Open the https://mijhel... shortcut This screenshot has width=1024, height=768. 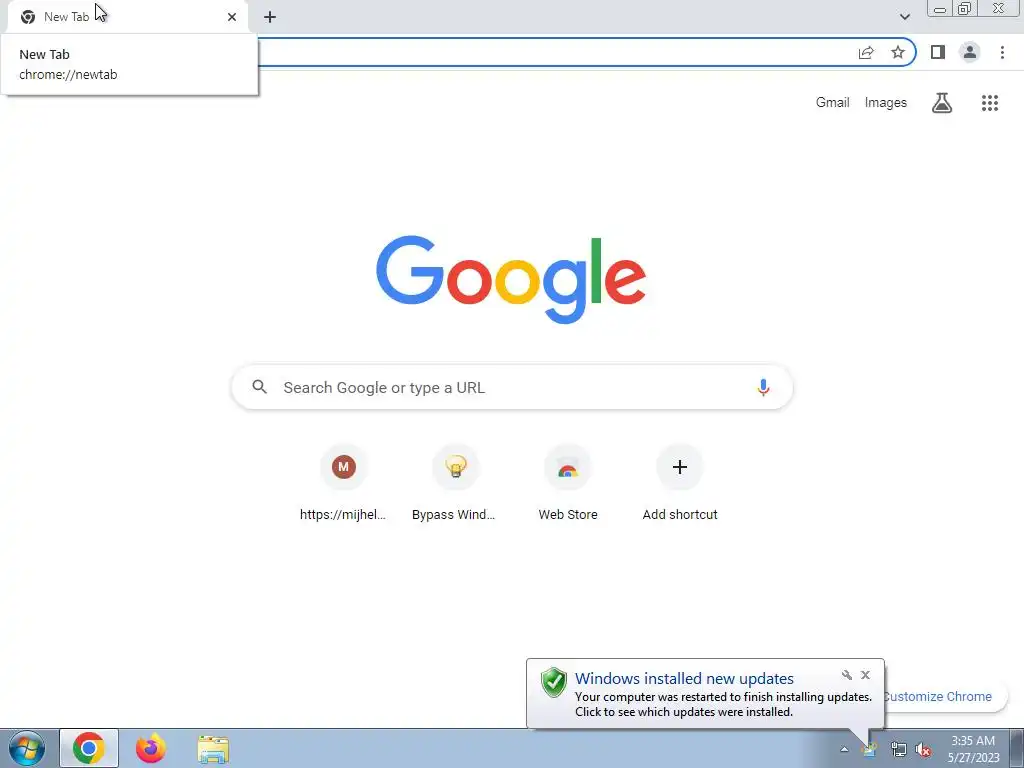point(344,483)
